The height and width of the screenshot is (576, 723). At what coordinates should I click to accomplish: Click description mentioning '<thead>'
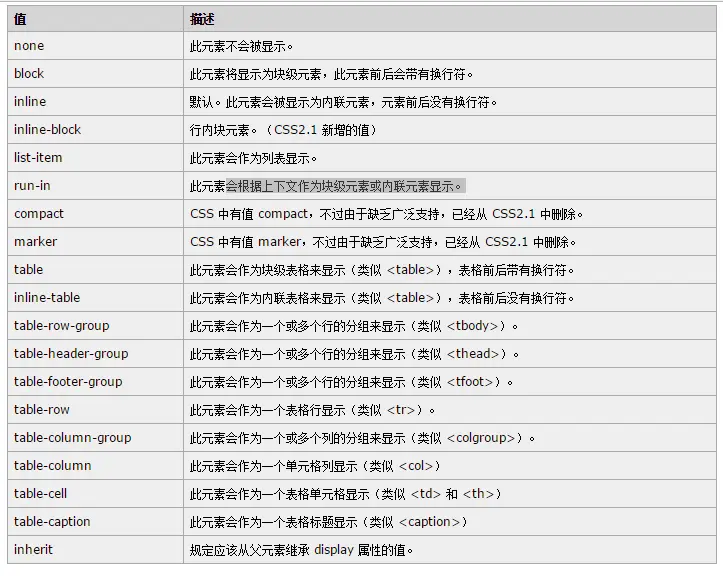354,354
